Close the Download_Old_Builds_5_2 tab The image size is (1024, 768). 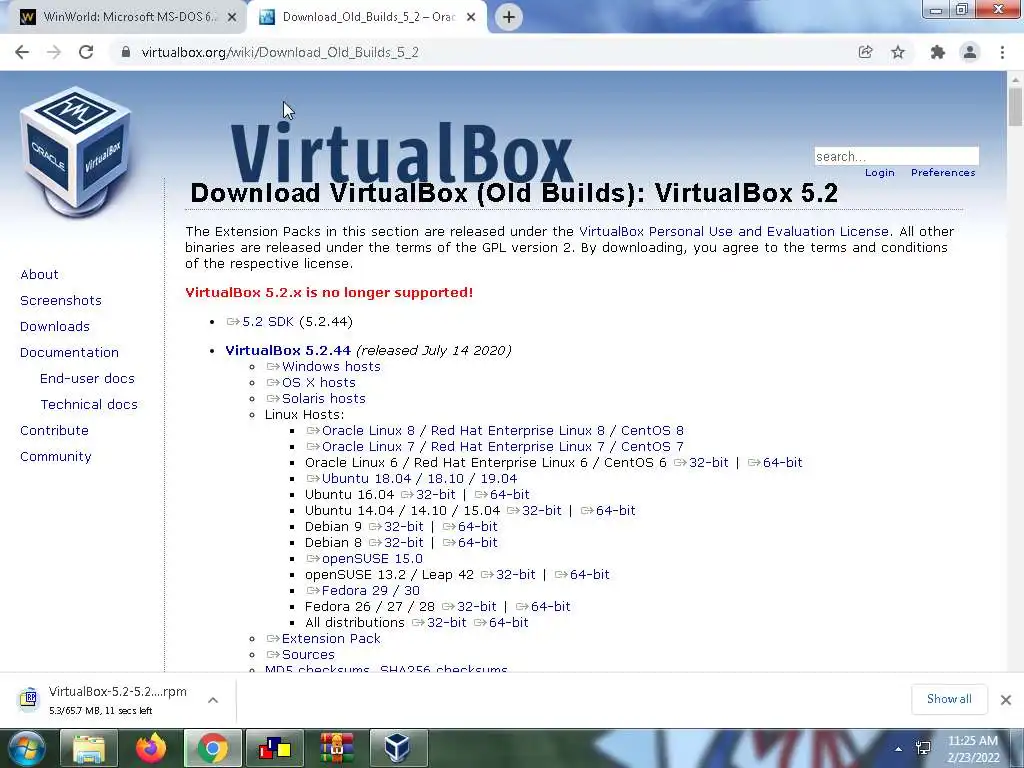click(471, 17)
